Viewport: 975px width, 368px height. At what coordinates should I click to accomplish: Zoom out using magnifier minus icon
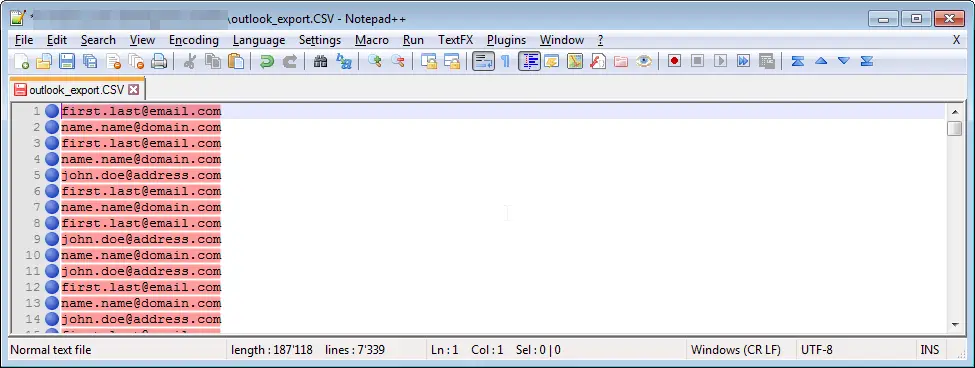pos(397,62)
